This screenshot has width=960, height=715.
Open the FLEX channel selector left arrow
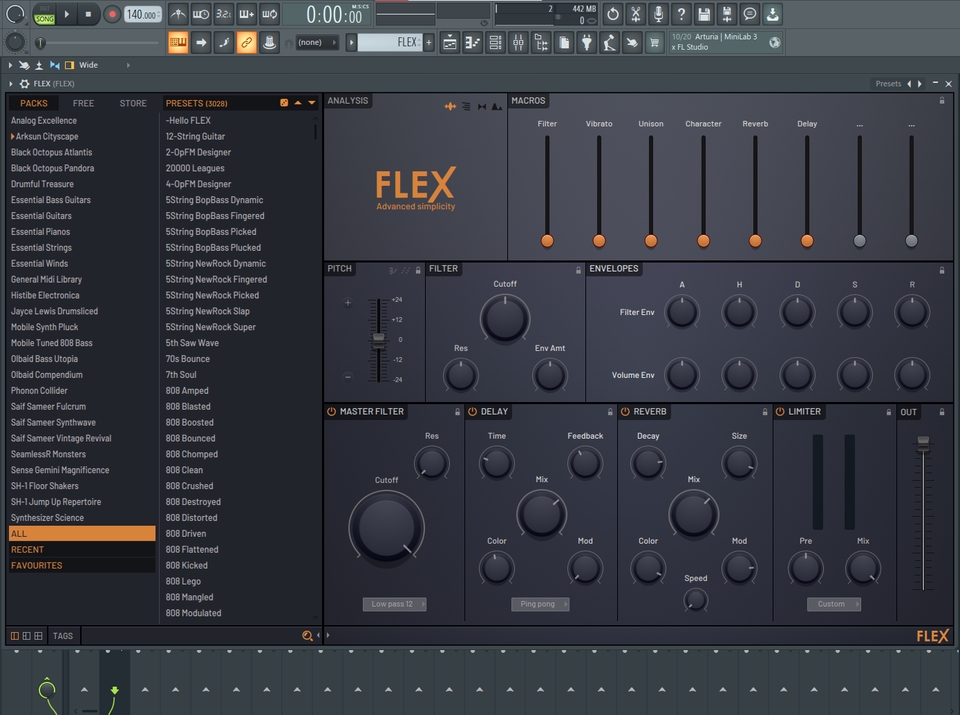351,42
